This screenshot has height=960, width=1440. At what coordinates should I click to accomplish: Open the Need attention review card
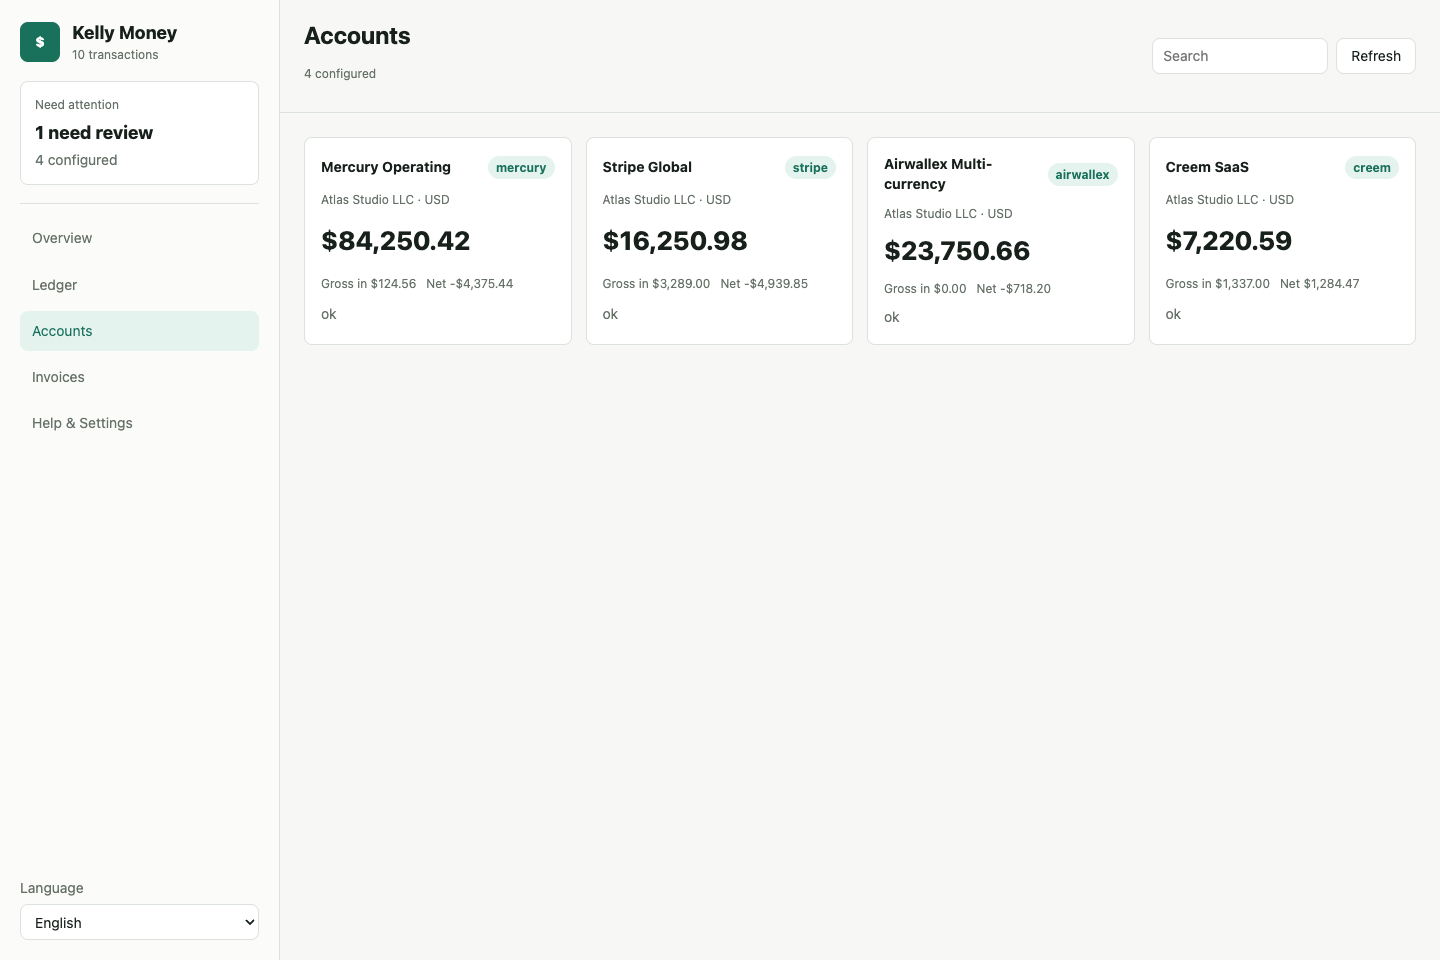(139, 133)
